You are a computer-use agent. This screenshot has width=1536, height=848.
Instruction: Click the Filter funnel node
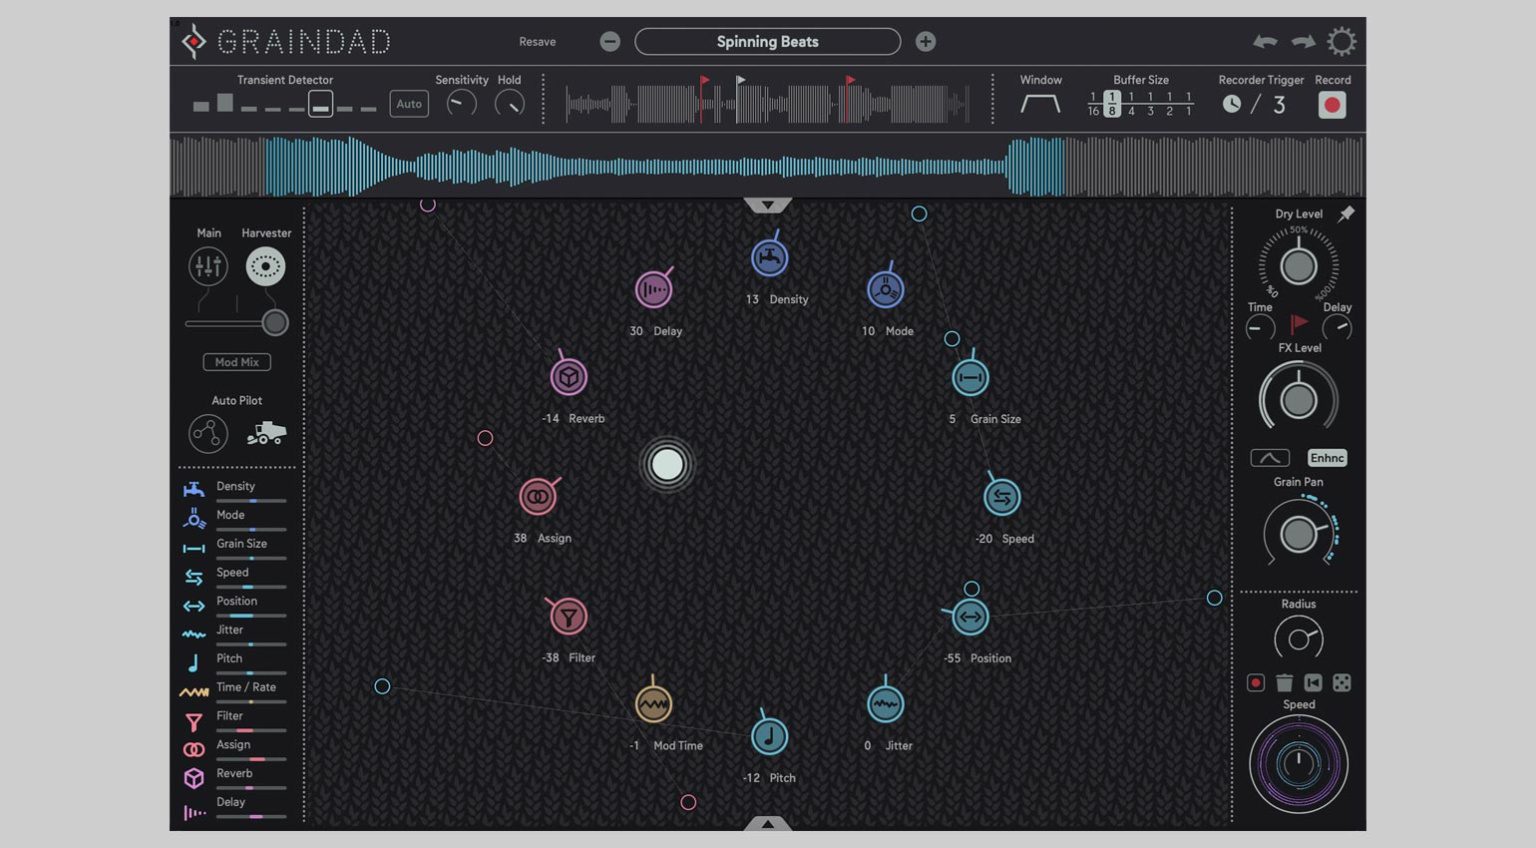click(x=568, y=617)
